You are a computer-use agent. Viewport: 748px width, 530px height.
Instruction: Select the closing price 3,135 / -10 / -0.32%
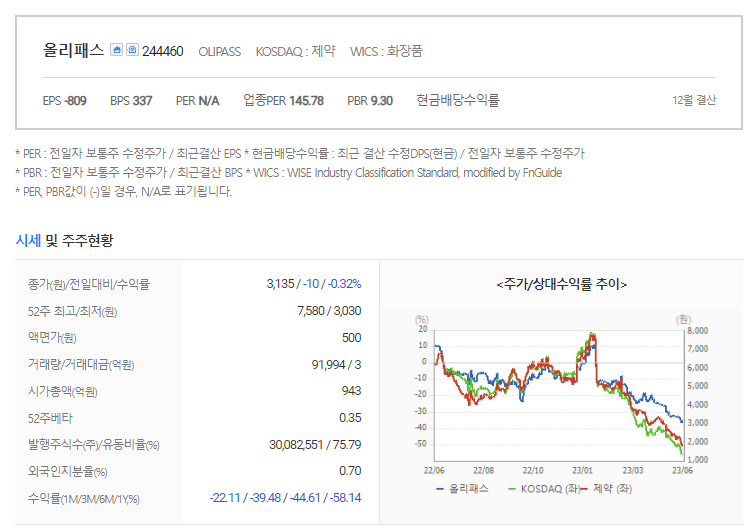(x=314, y=284)
